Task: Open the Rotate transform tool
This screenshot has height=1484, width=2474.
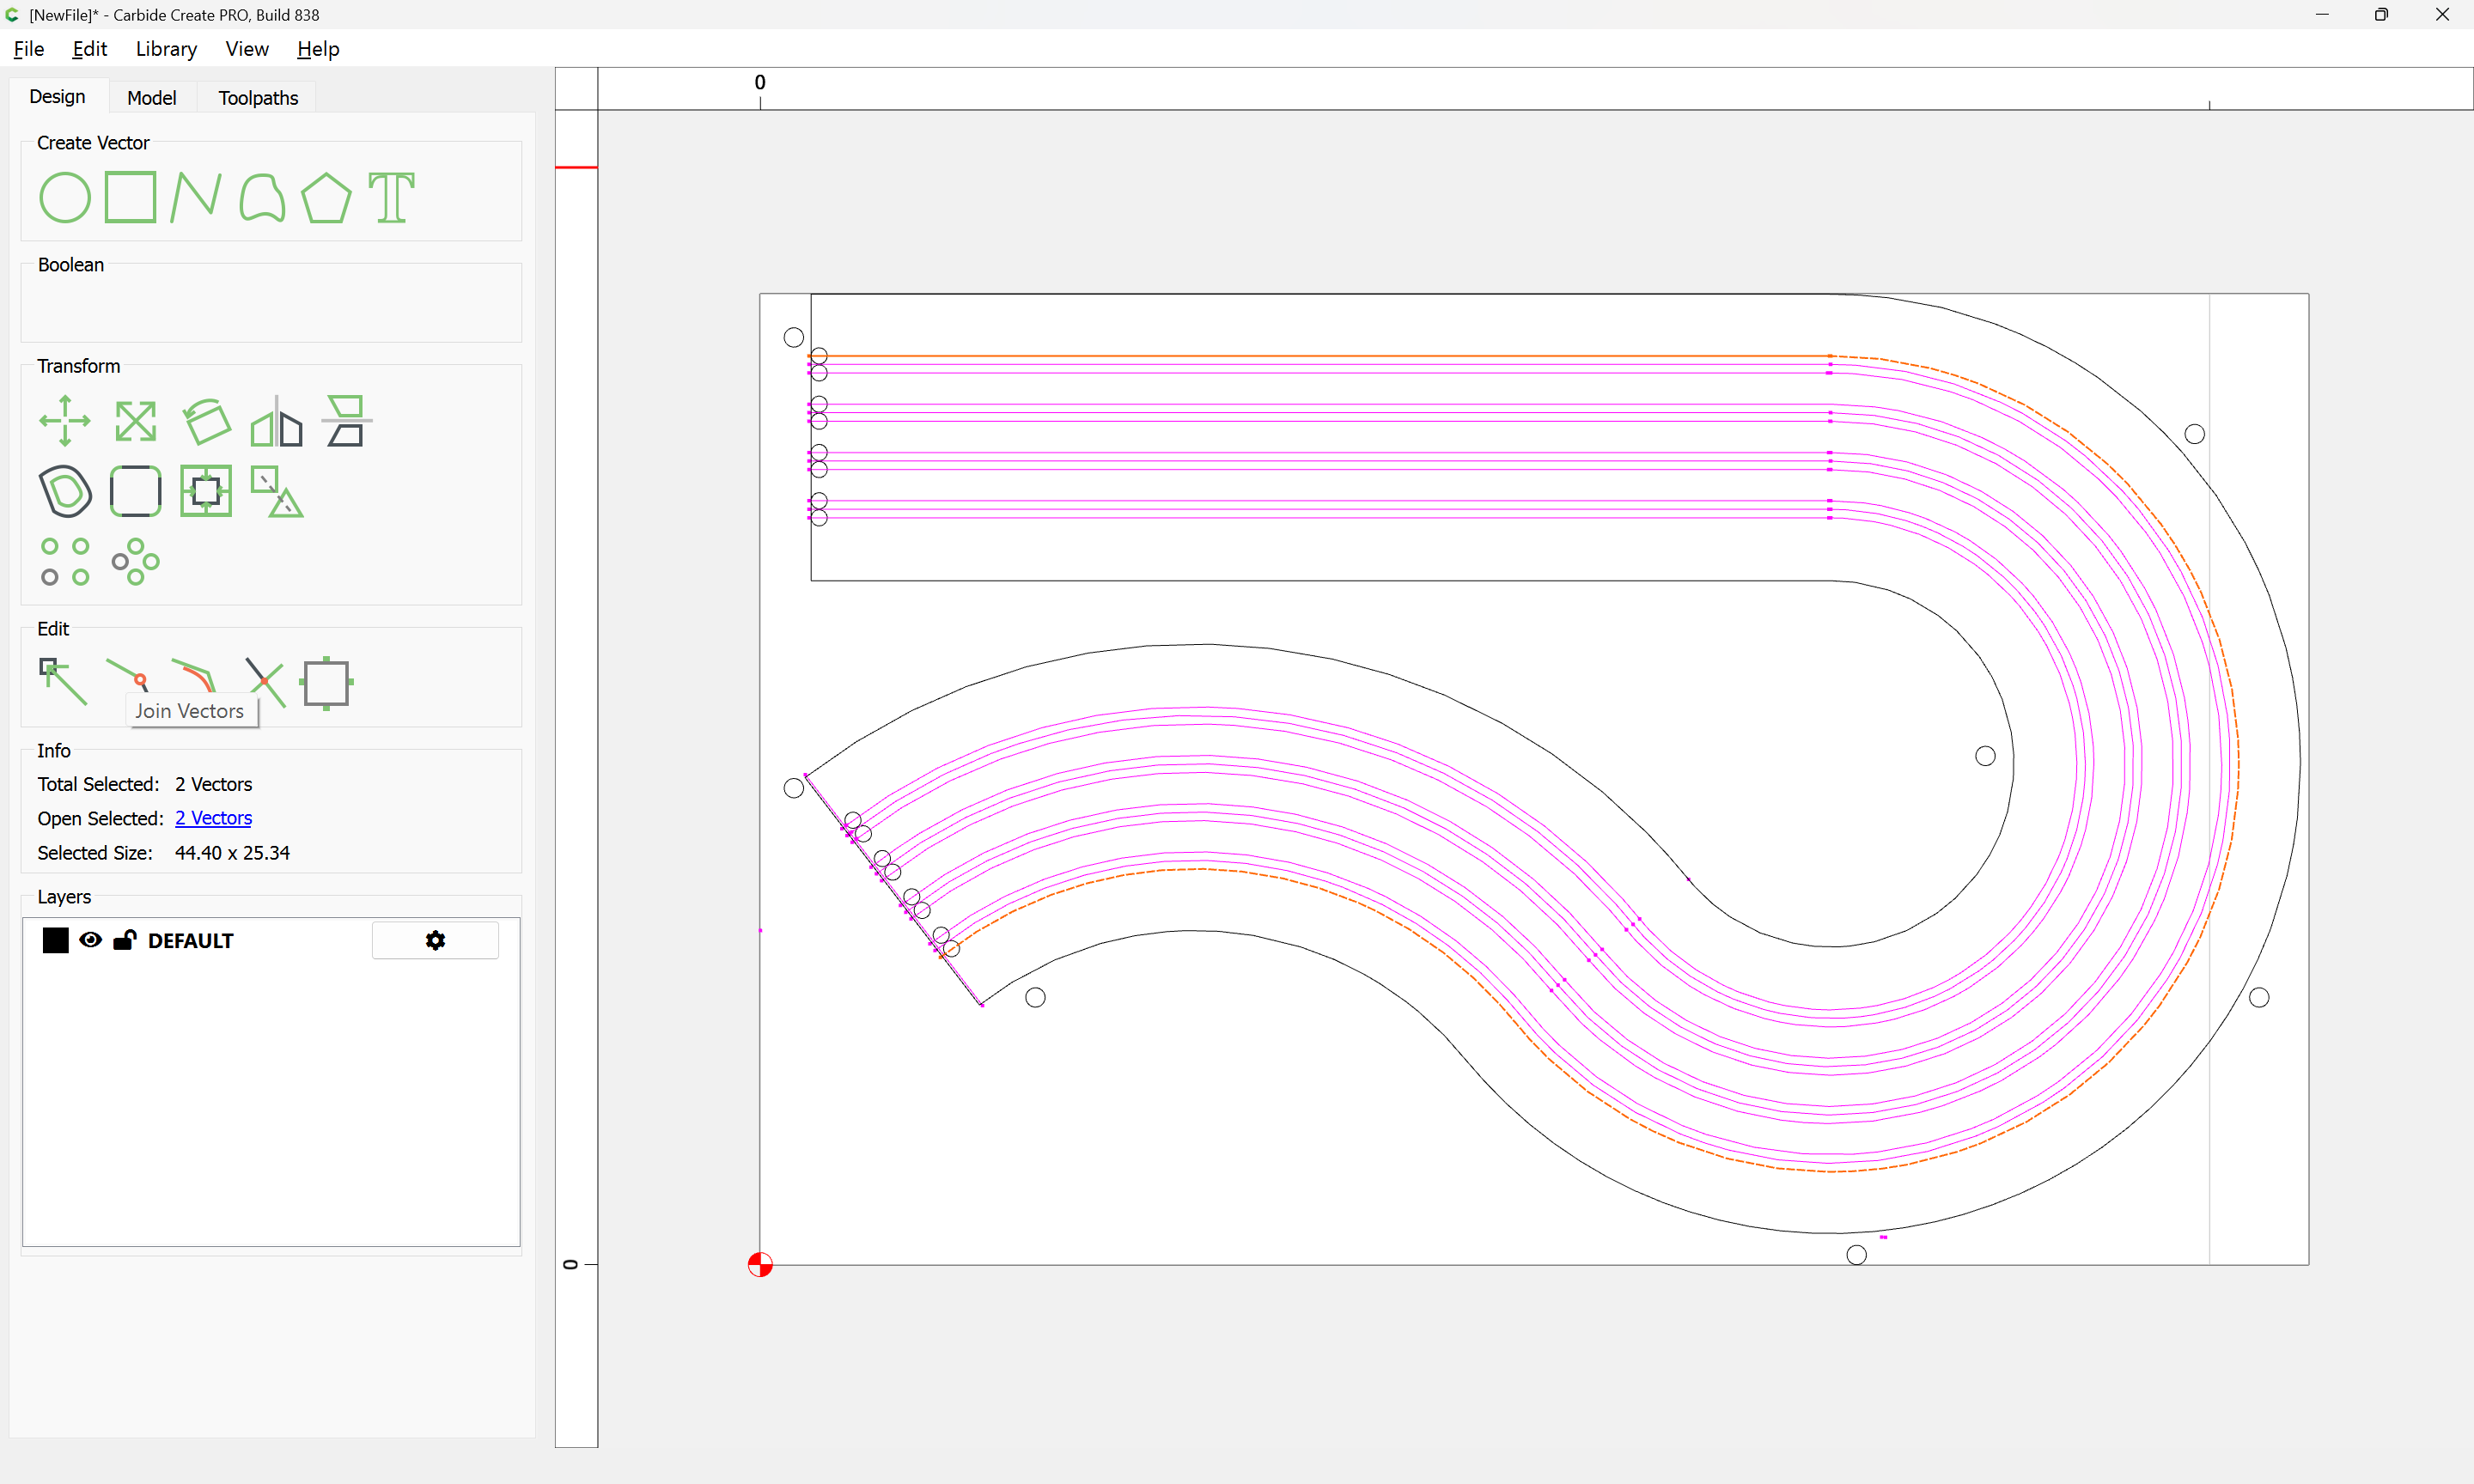Action: tap(207, 421)
